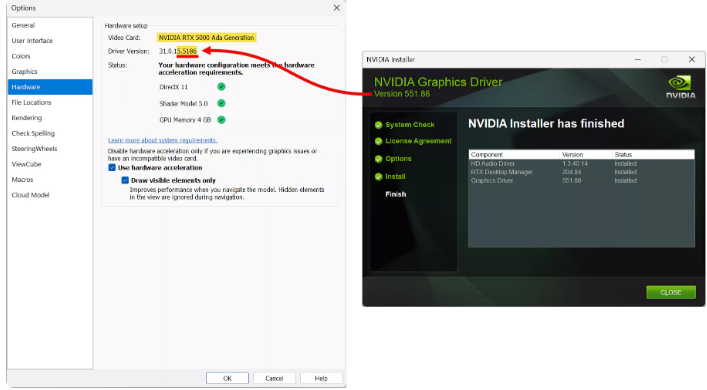707x390 pixels.
Task: Click the GPU Memory 4 GB check icon
Action: pos(221,120)
